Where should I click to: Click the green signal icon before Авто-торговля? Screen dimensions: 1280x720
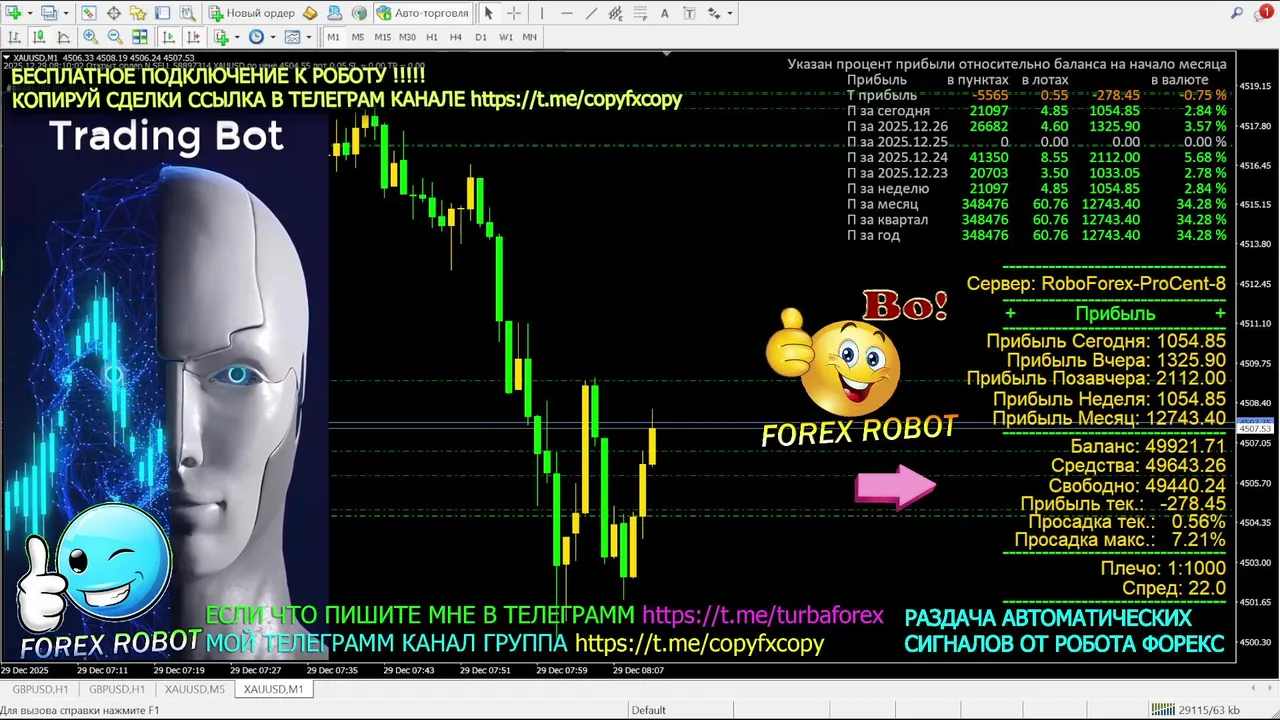click(359, 13)
